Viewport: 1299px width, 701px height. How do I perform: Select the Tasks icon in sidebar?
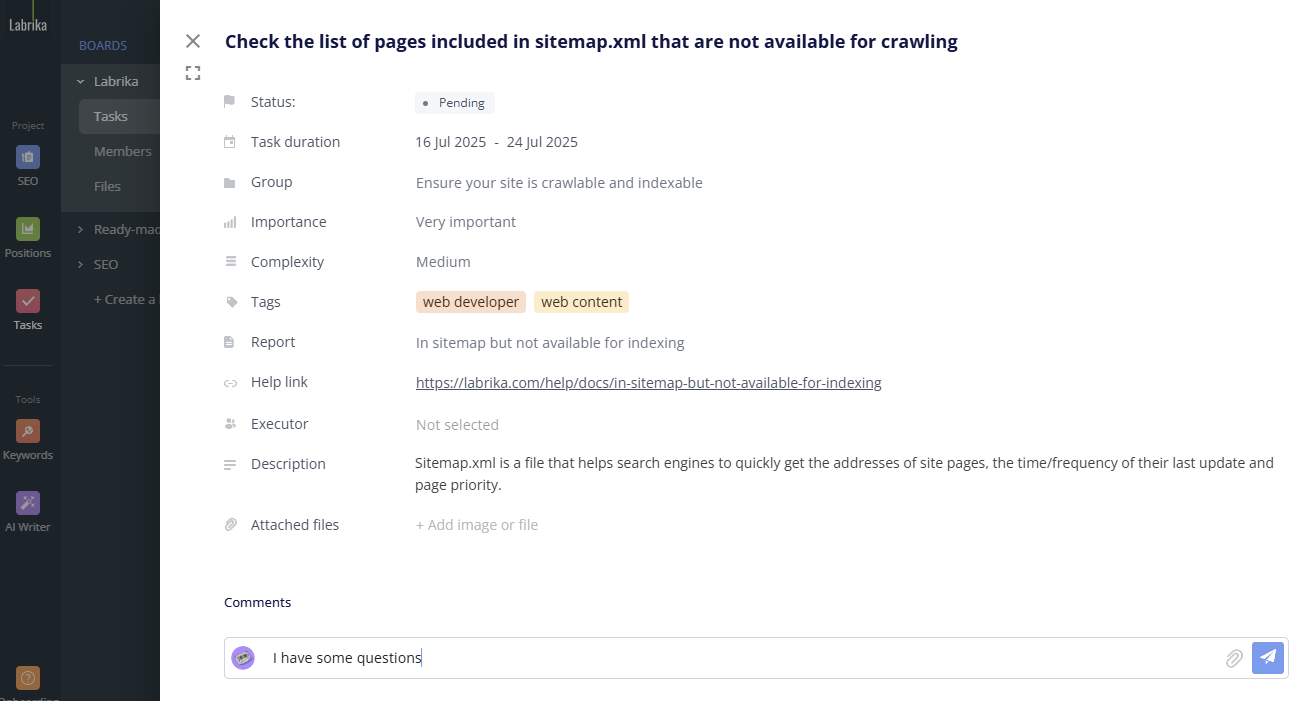point(28,302)
